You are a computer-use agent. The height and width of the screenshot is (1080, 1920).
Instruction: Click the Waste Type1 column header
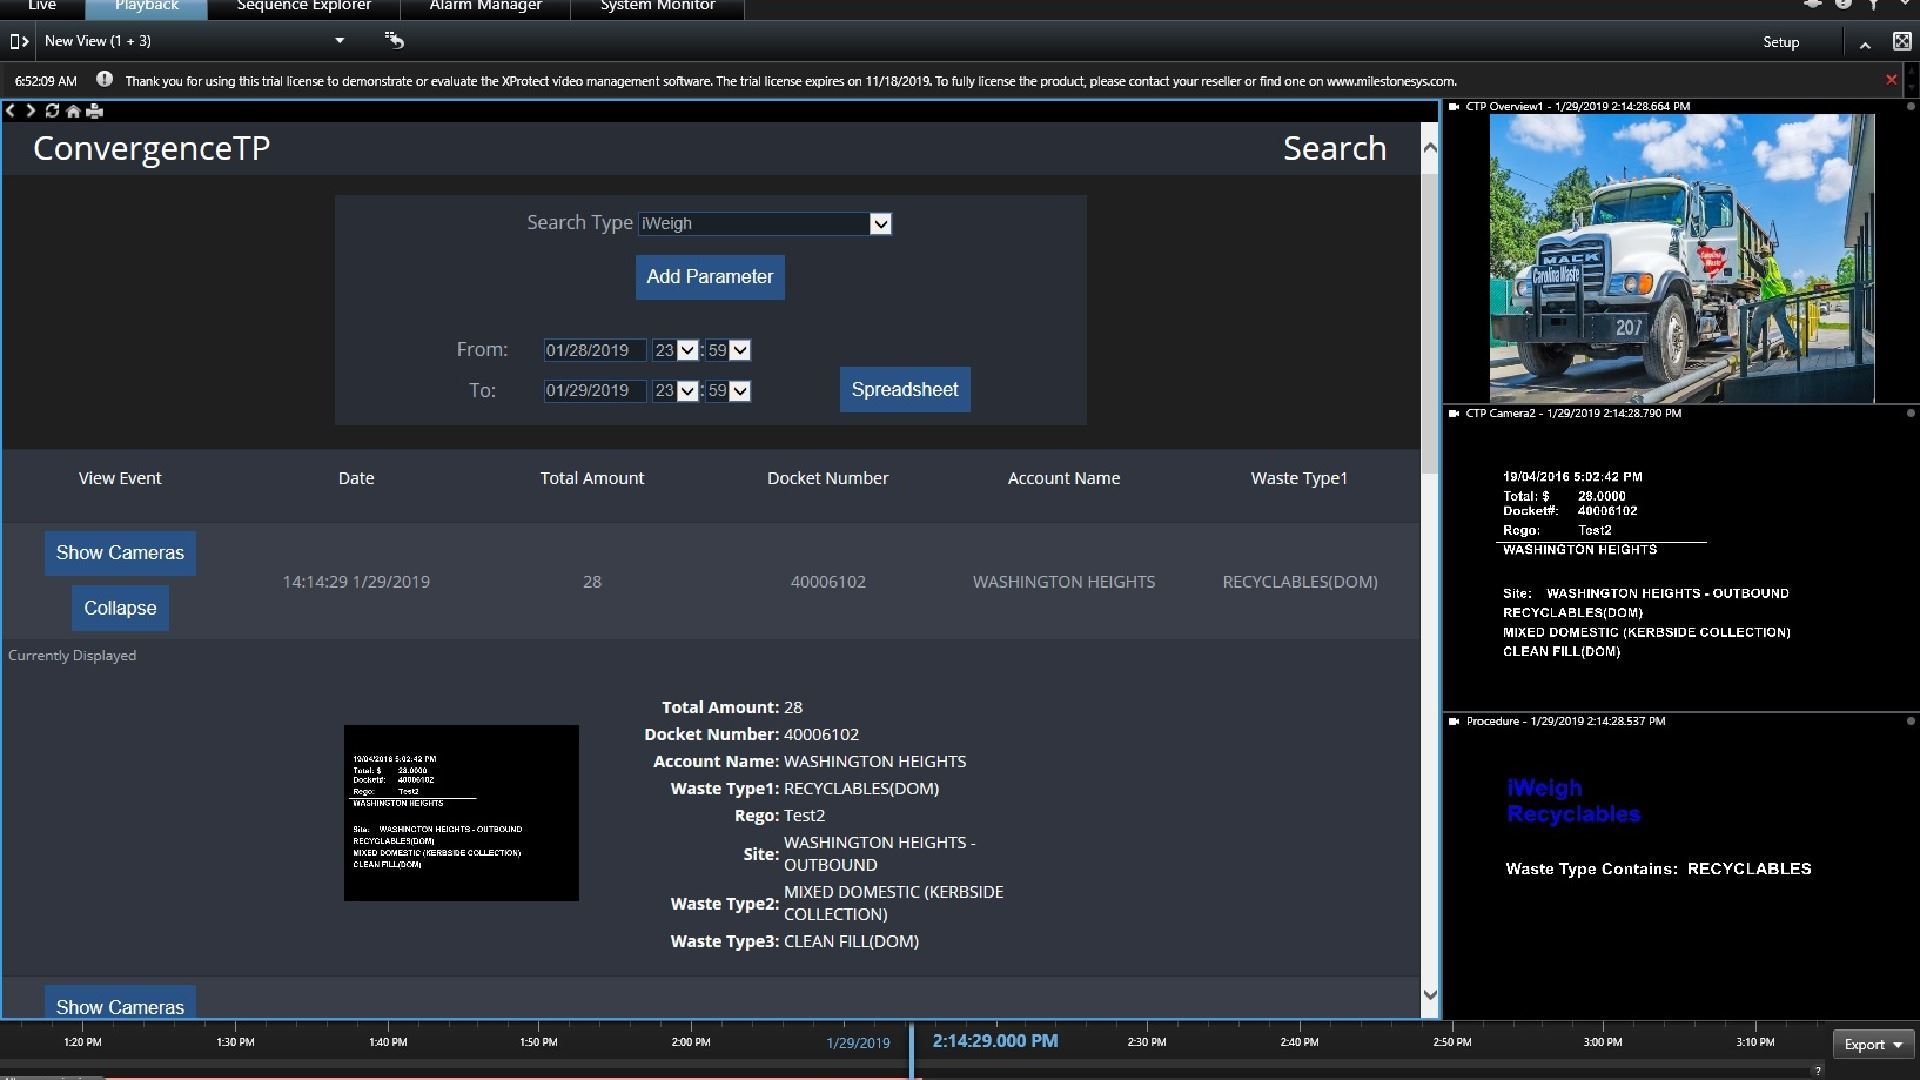click(1299, 478)
